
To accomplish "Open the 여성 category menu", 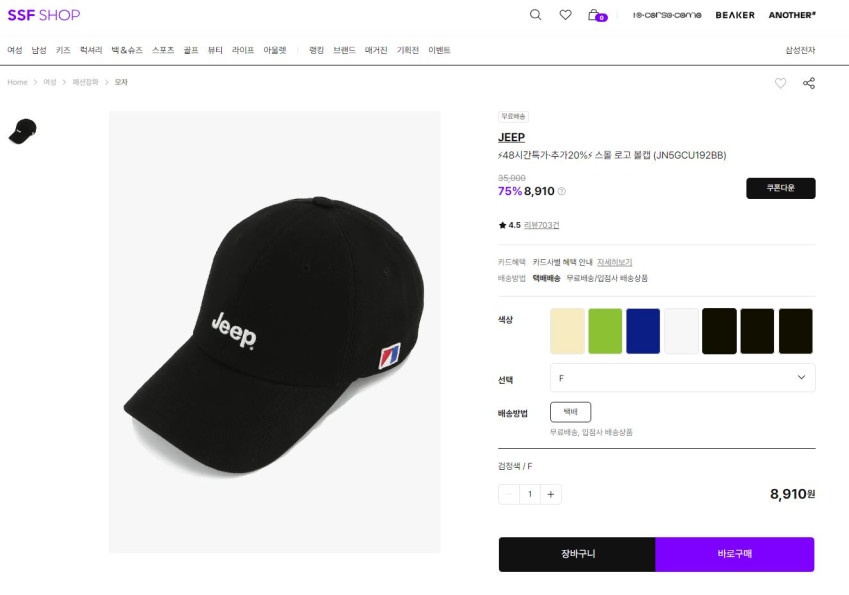I will (14, 50).
